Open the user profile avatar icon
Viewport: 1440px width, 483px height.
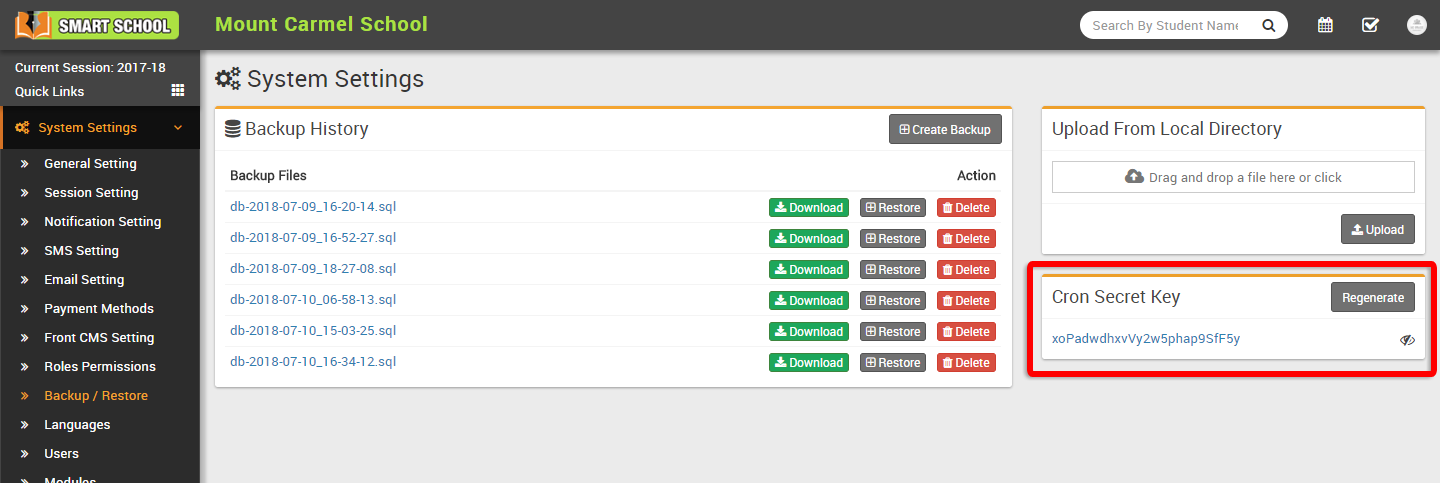(x=1416, y=25)
